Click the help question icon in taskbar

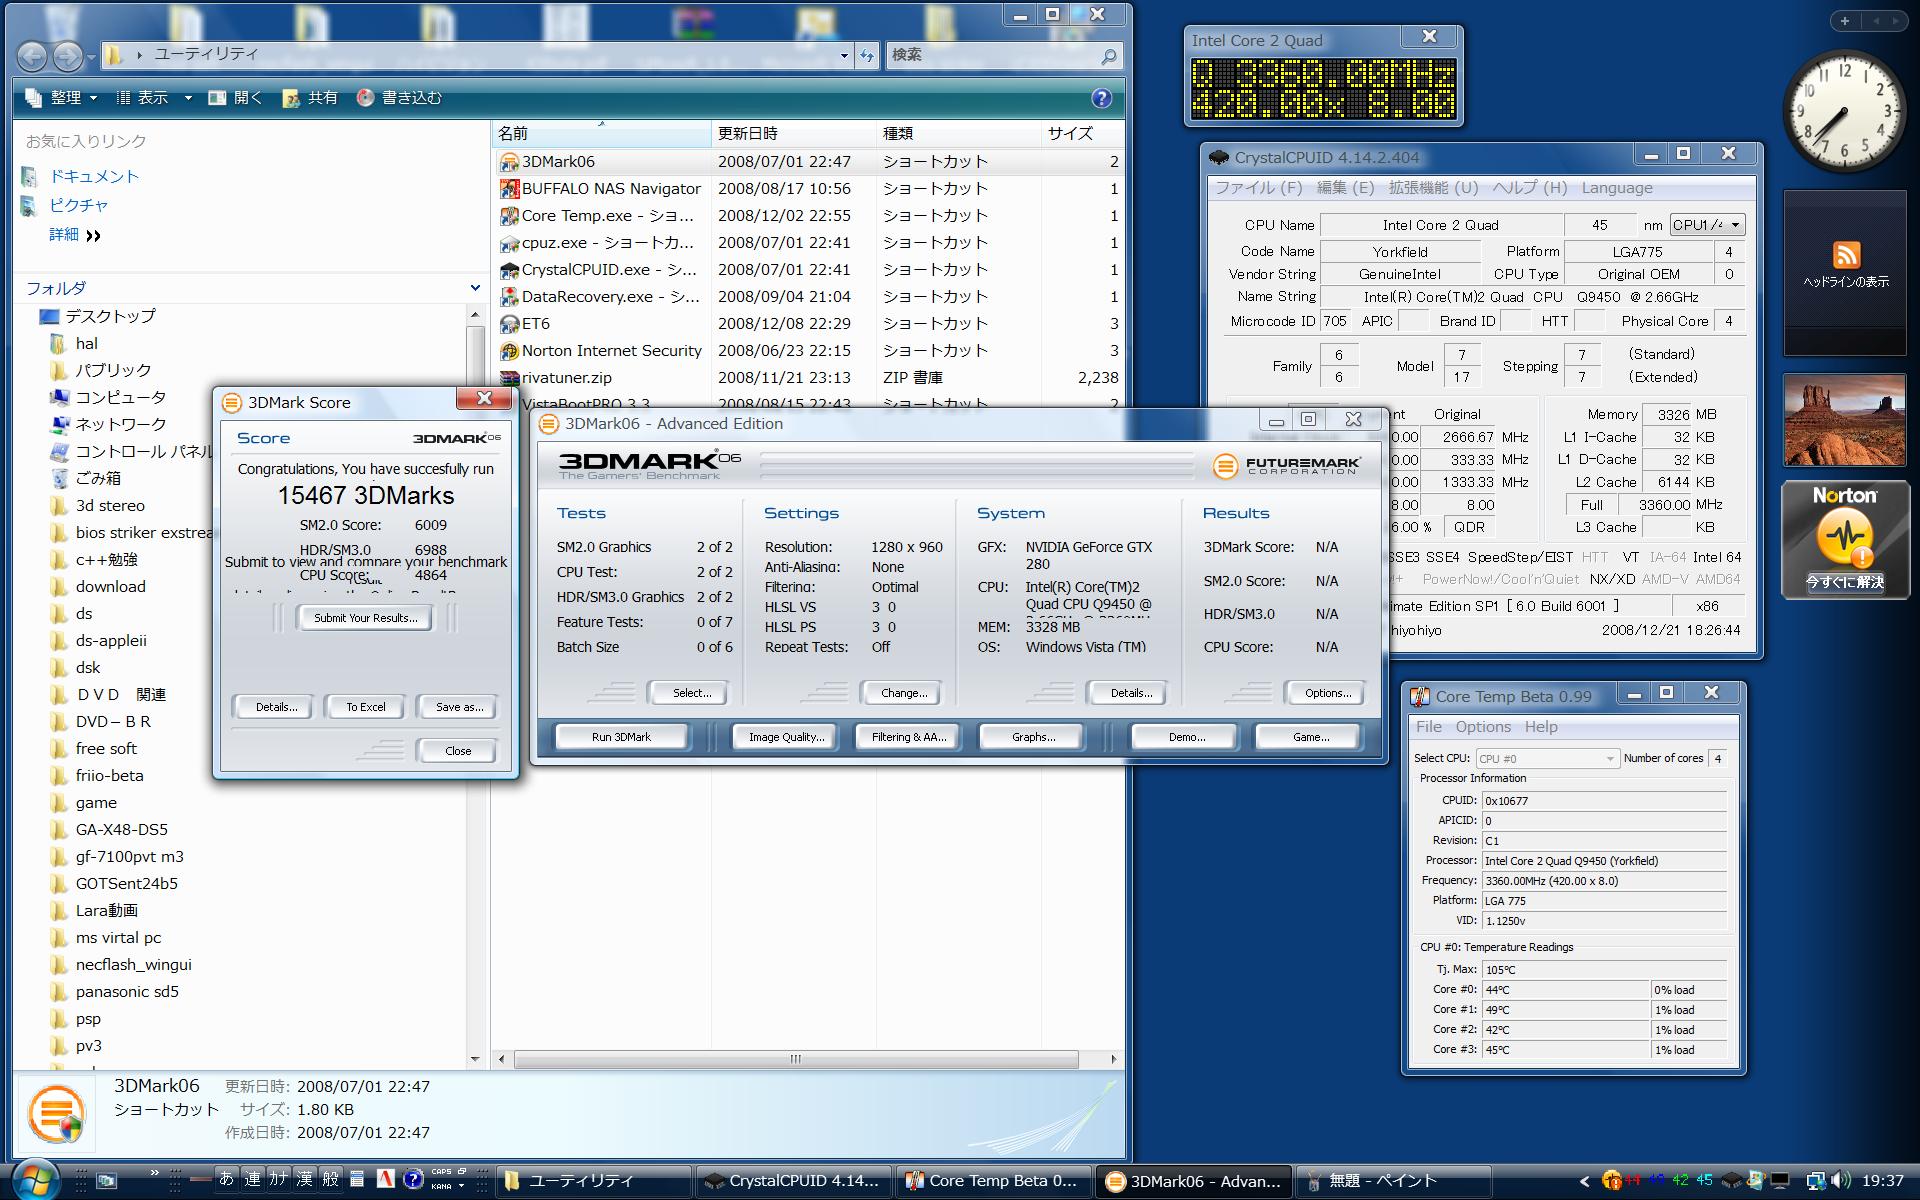tap(413, 1180)
